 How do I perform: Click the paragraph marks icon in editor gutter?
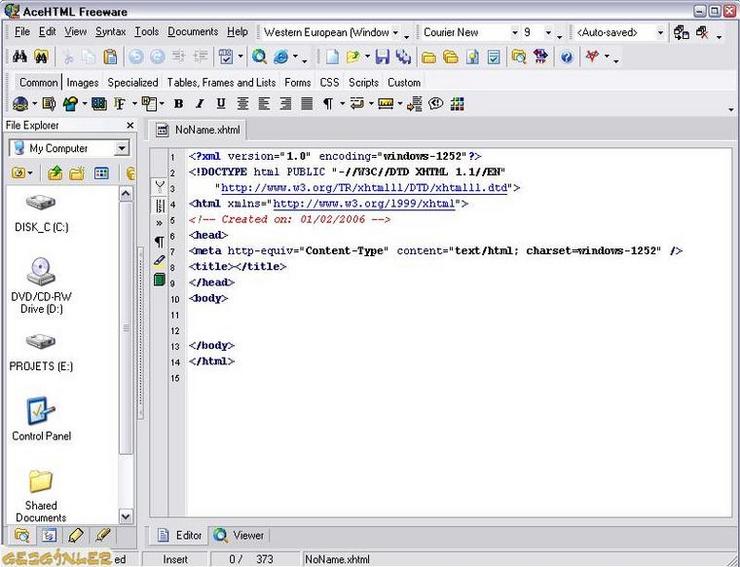click(x=160, y=242)
